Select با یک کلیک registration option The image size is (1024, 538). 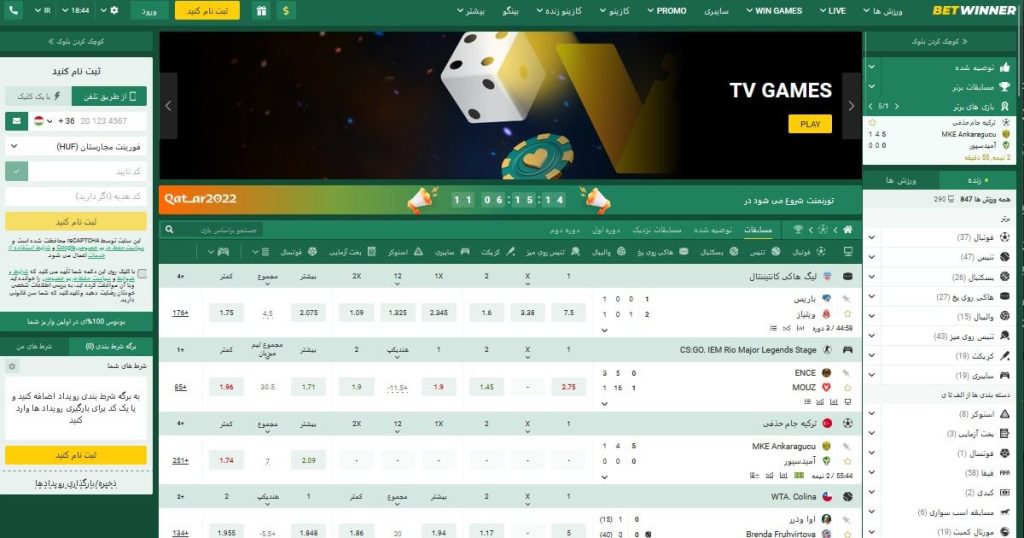tap(39, 96)
